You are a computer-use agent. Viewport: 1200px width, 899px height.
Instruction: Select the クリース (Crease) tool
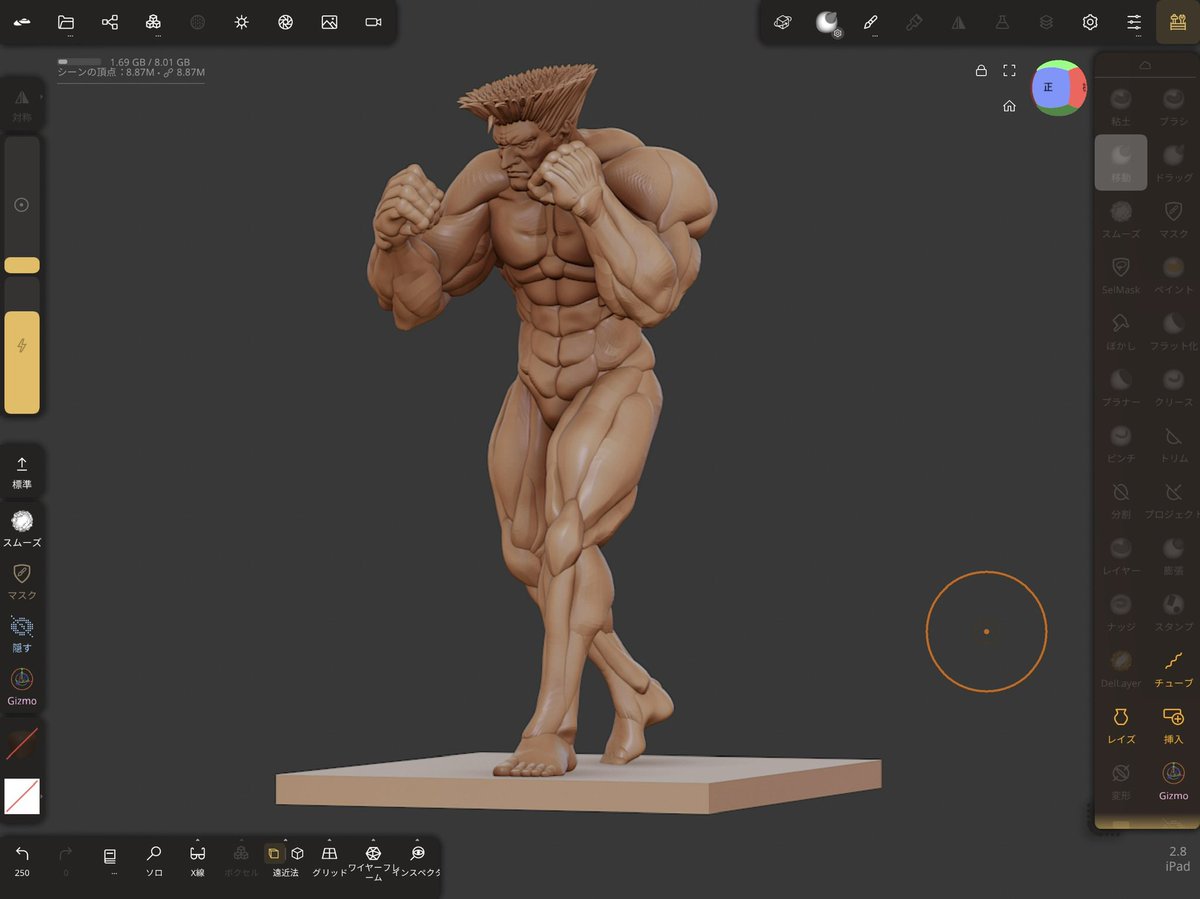click(1173, 387)
